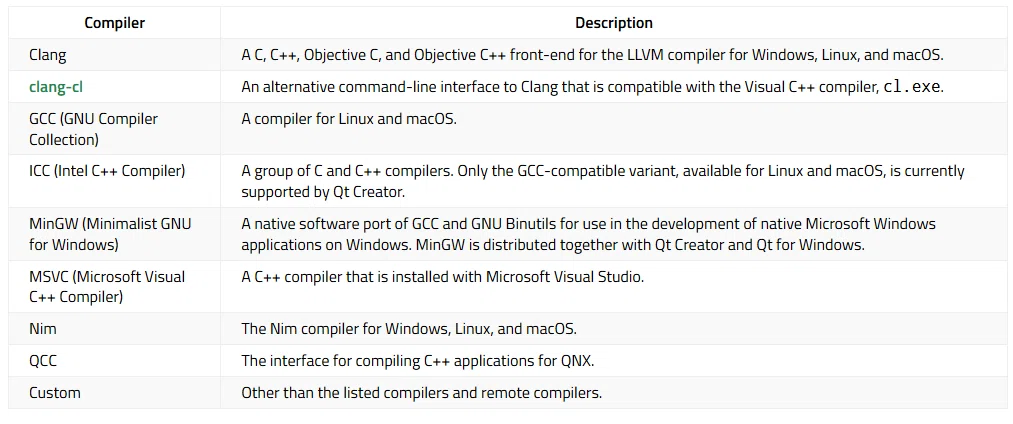Screen dimensions: 1013x424
Task: Click the Clang description about LLVM front-end
Action: click(592, 56)
